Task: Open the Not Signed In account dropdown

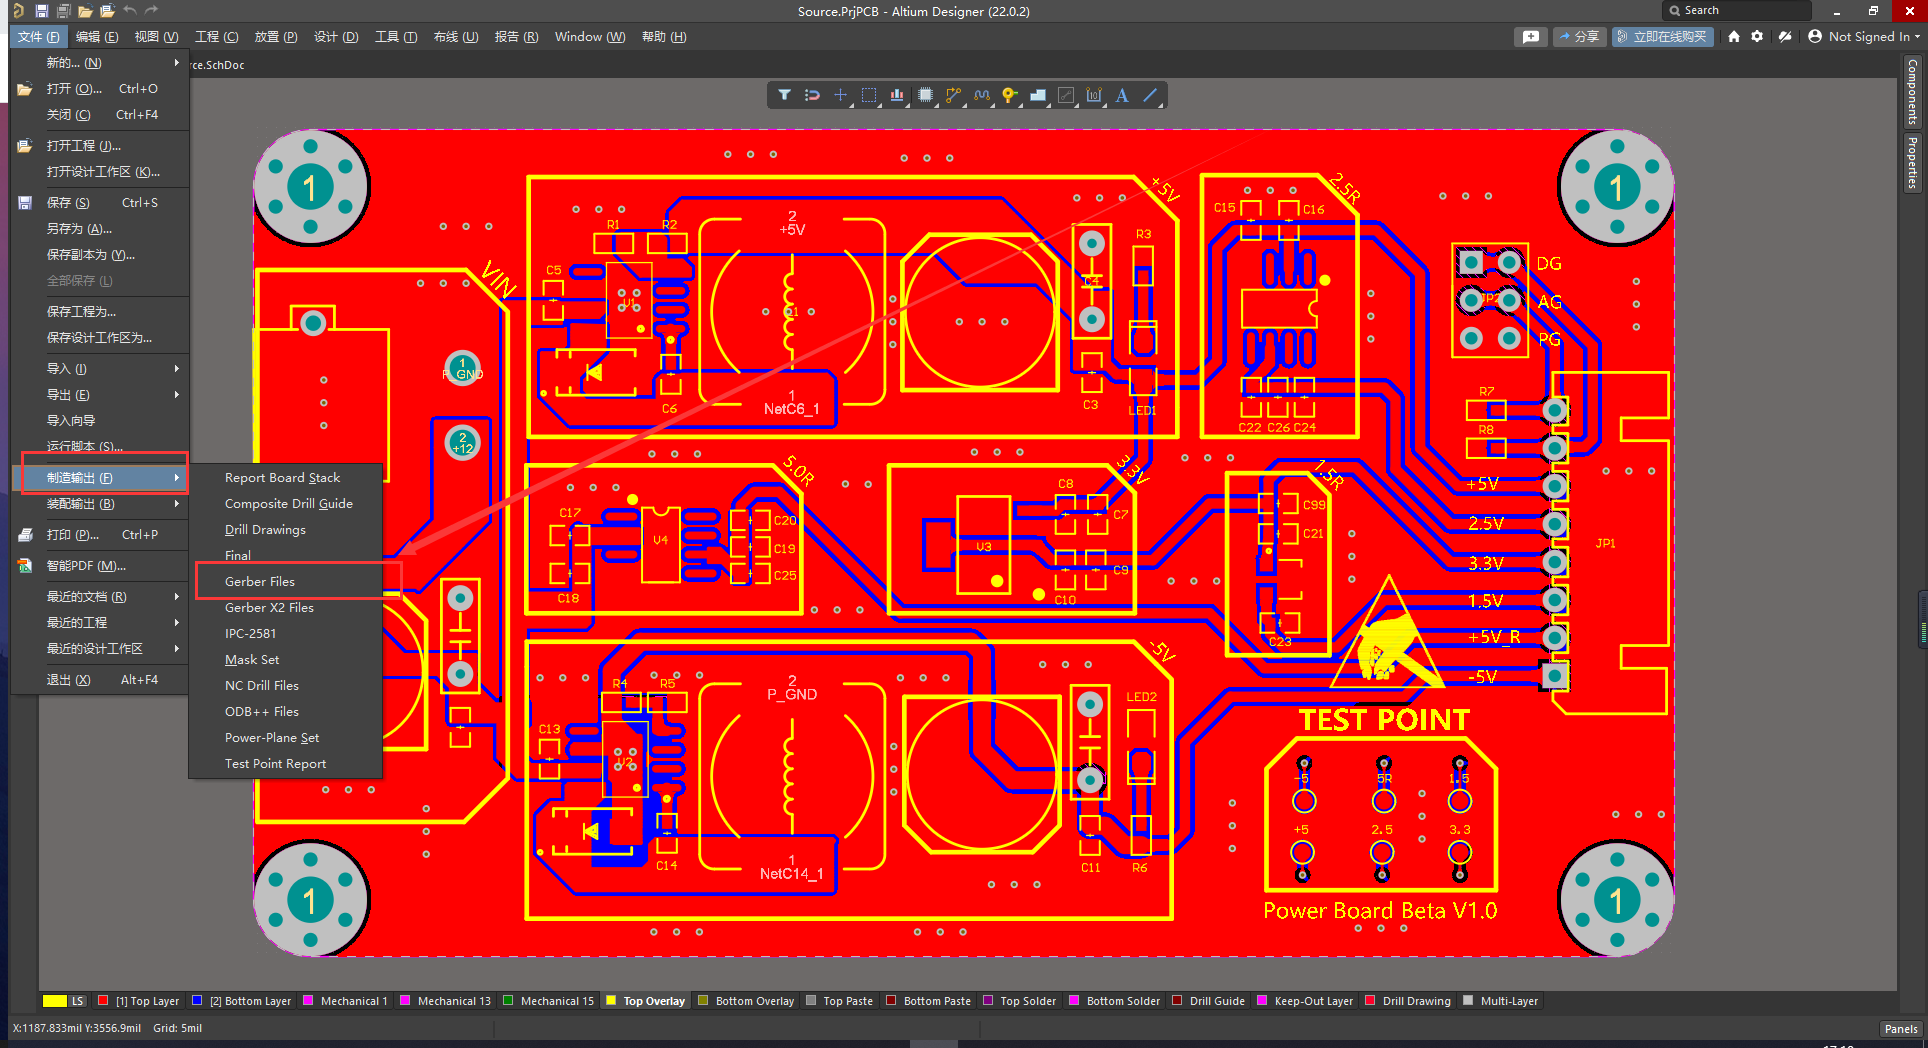Action: (x=1866, y=36)
